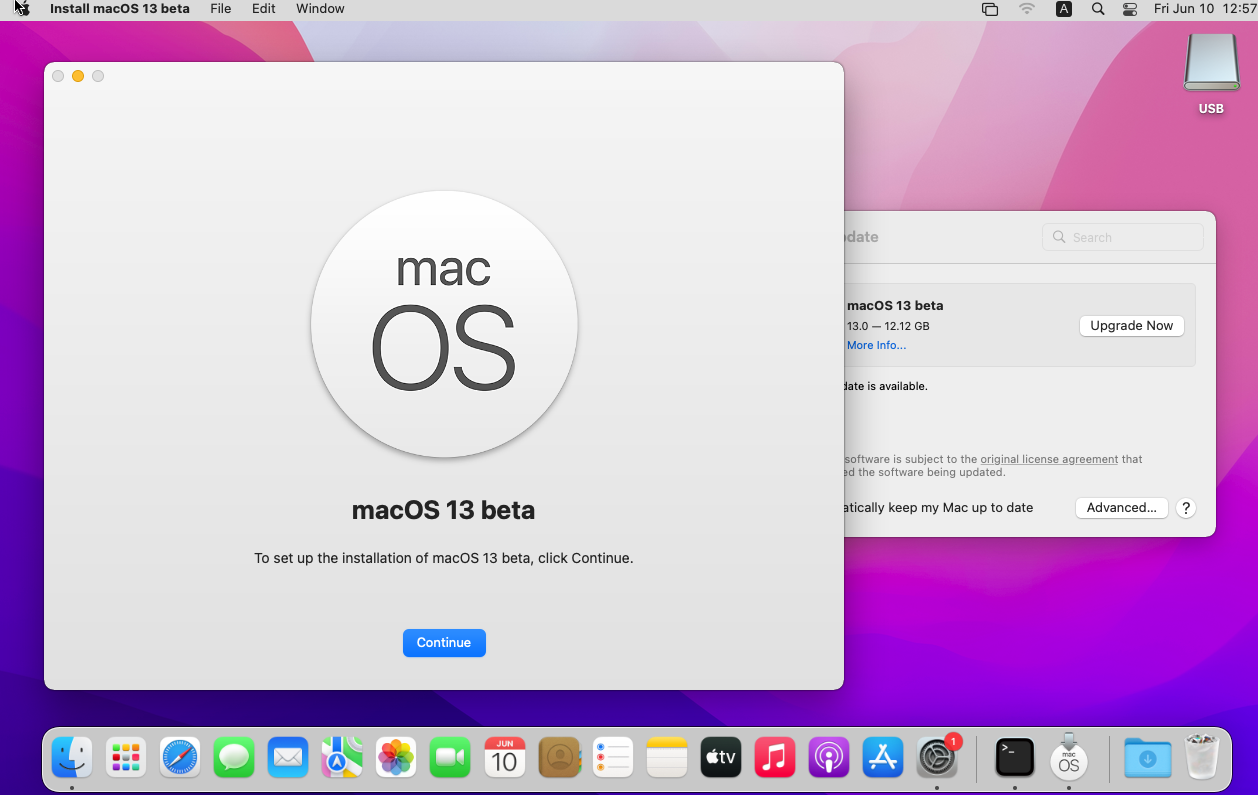Open Notes from the Dock

tap(667, 758)
